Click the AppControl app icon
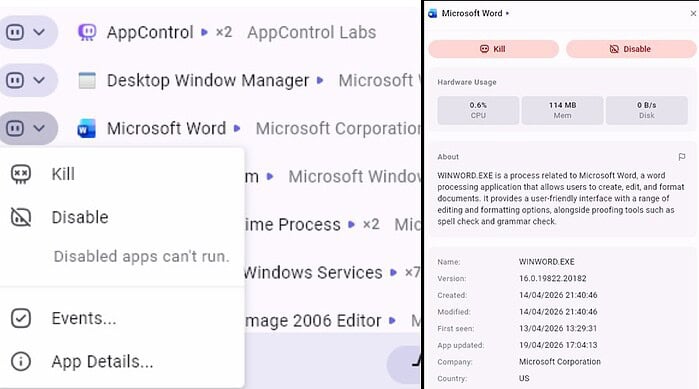Viewport: 699px width, 389px height. (87, 33)
